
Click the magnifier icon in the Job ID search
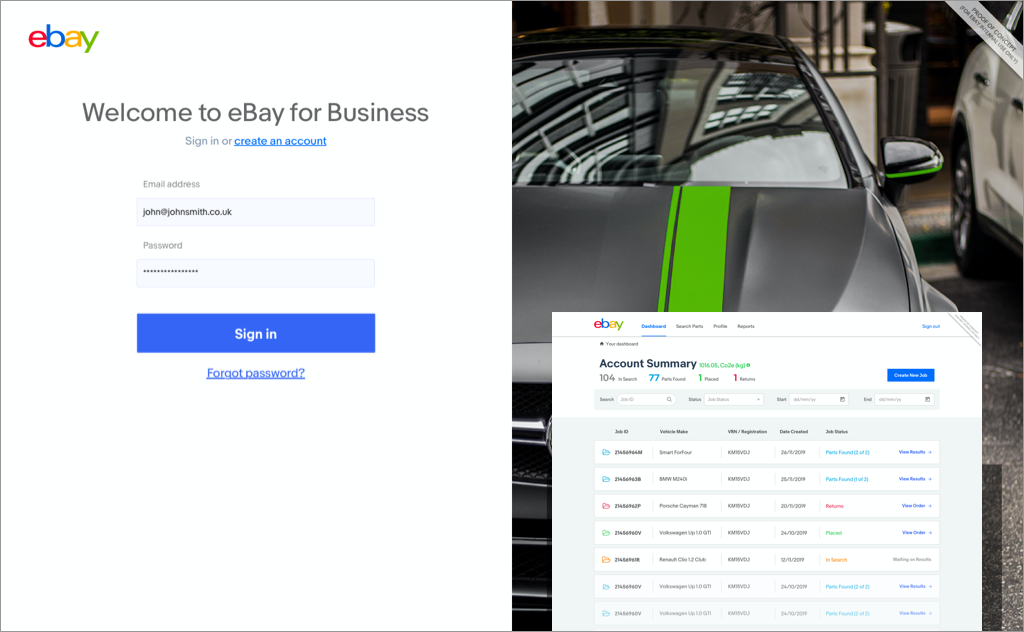(x=669, y=399)
